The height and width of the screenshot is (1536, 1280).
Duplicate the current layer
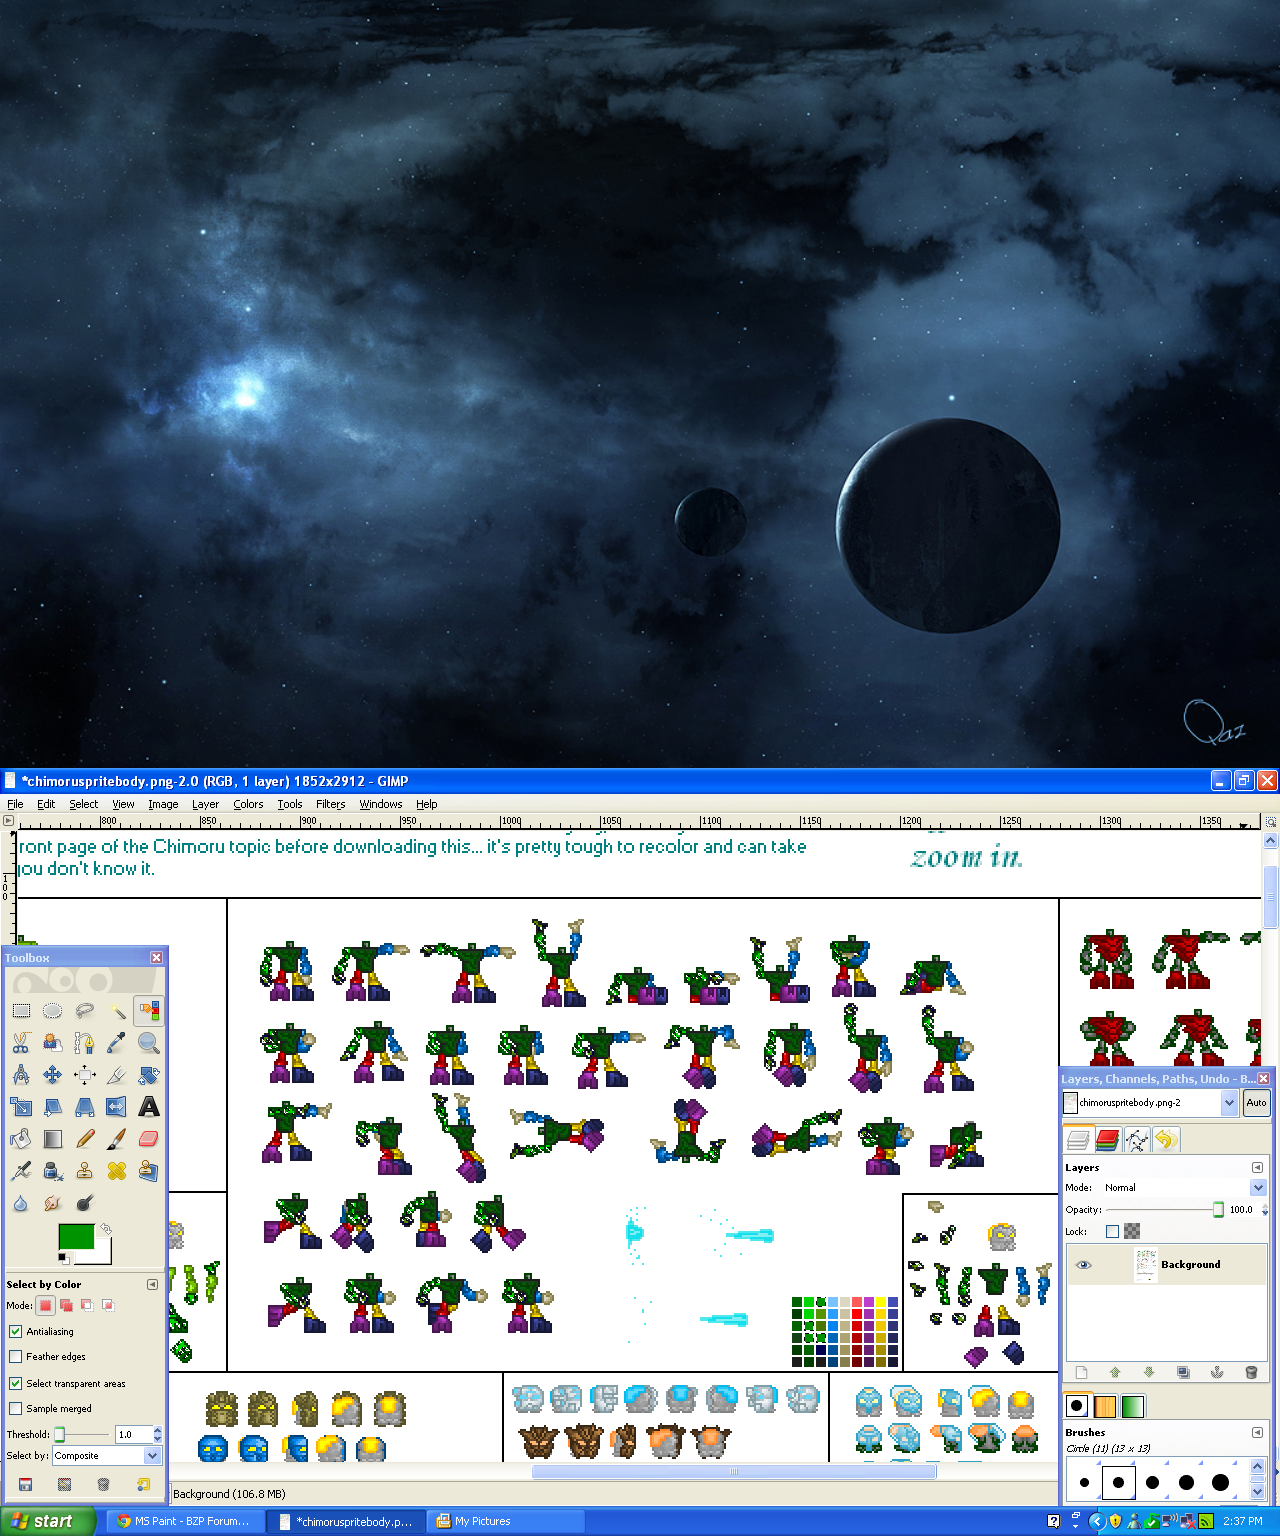(x=1183, y=1372)
